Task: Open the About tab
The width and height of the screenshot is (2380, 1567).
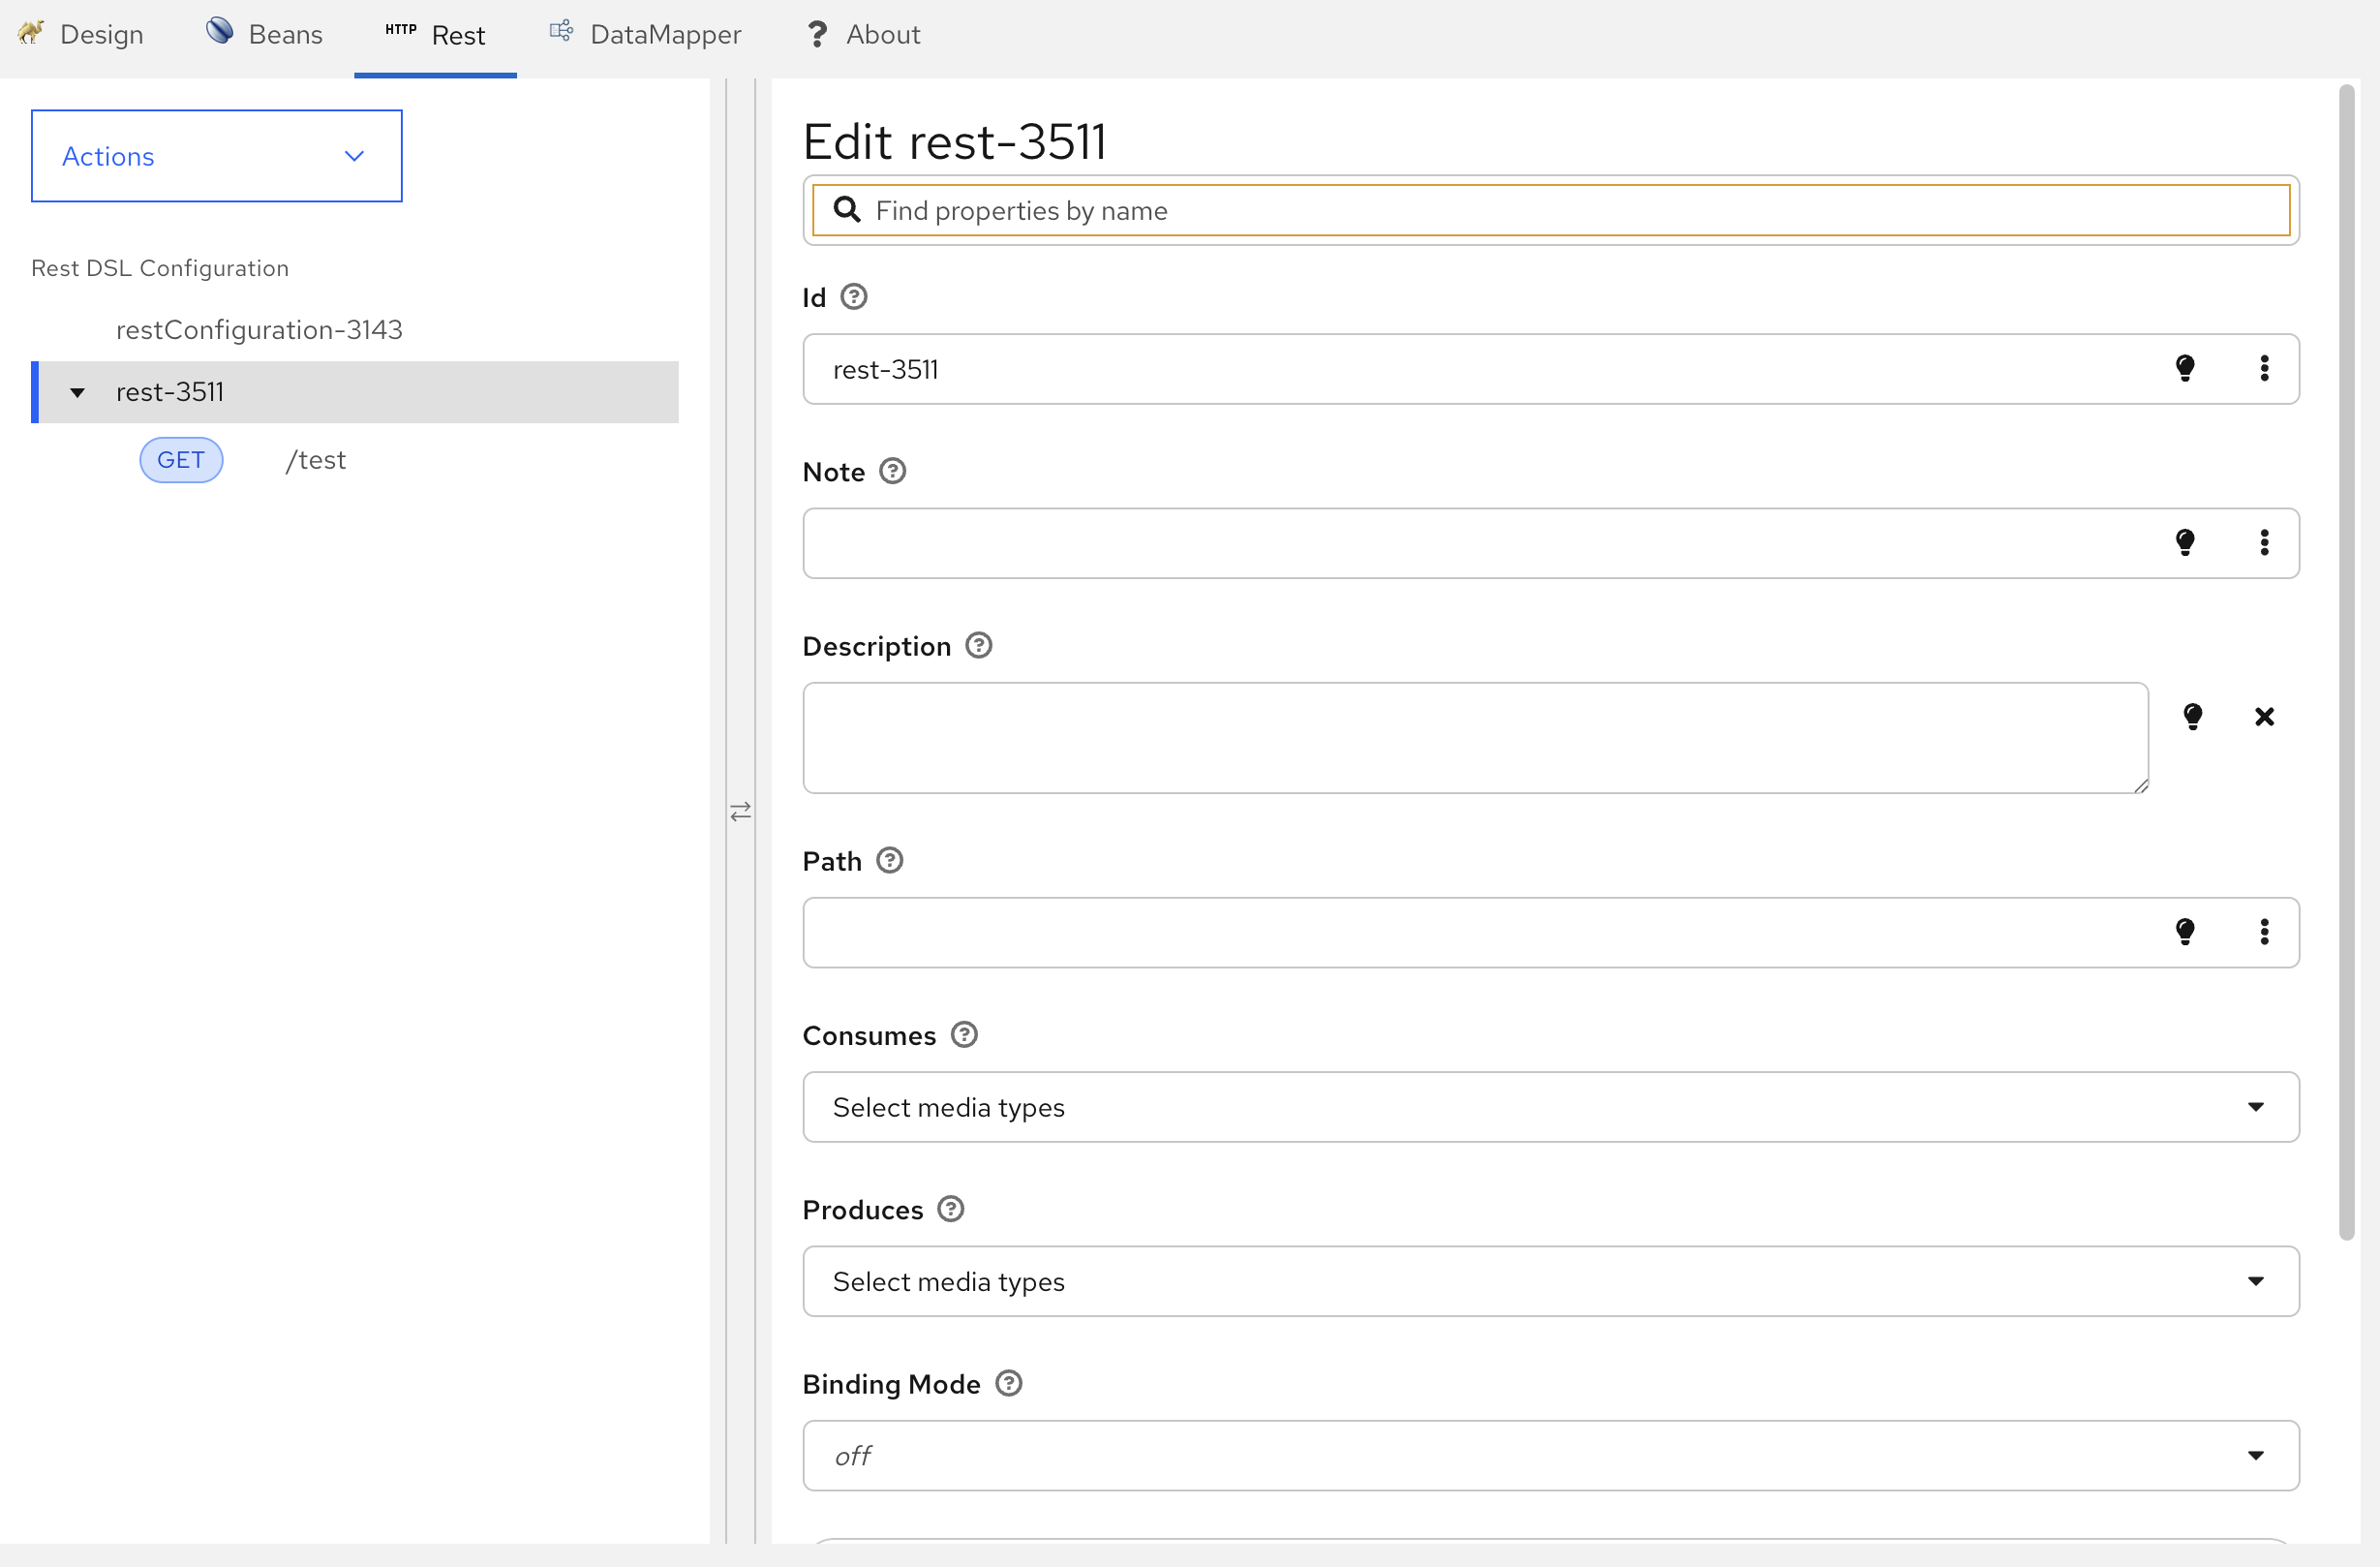Action: [863, 35]
